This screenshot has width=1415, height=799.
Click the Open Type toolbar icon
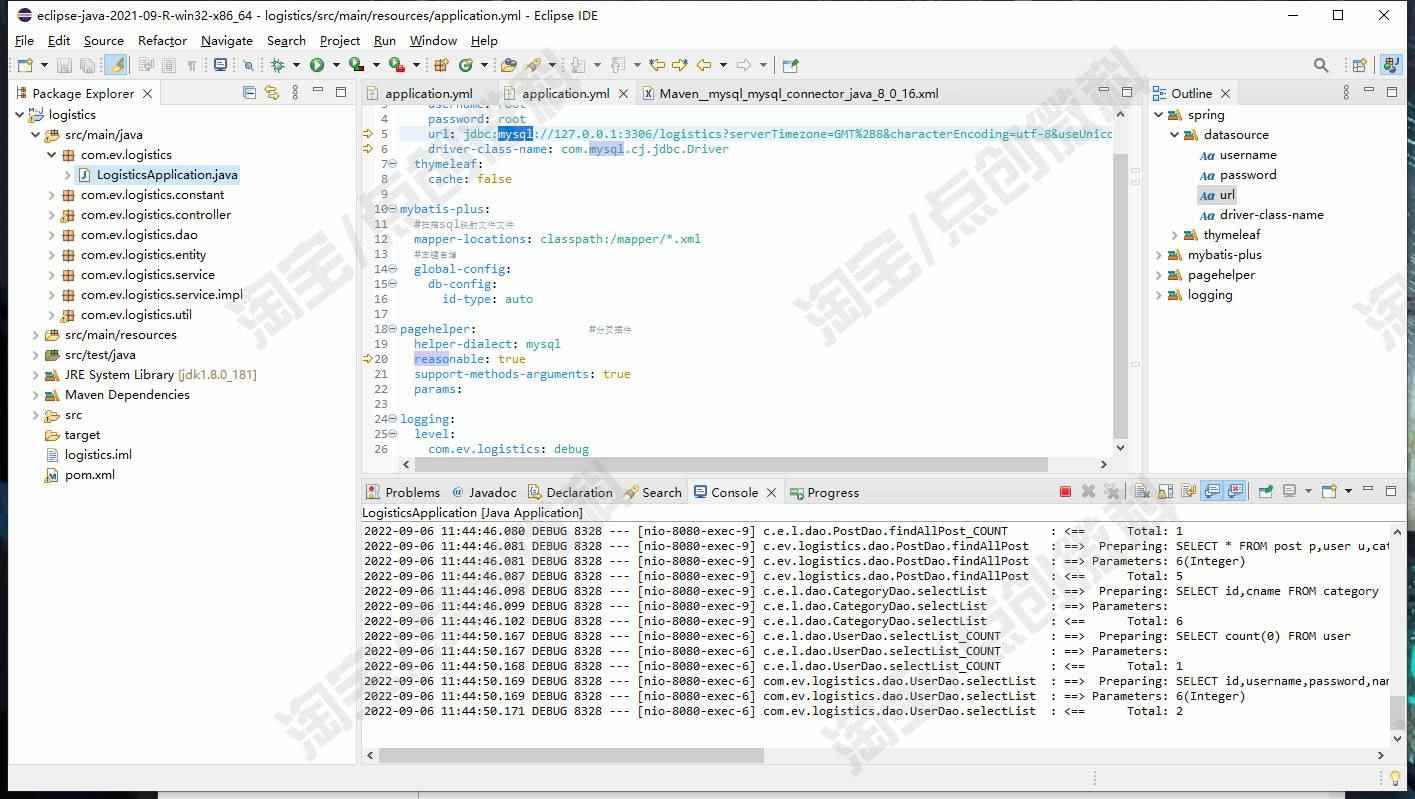click(509, 65)
